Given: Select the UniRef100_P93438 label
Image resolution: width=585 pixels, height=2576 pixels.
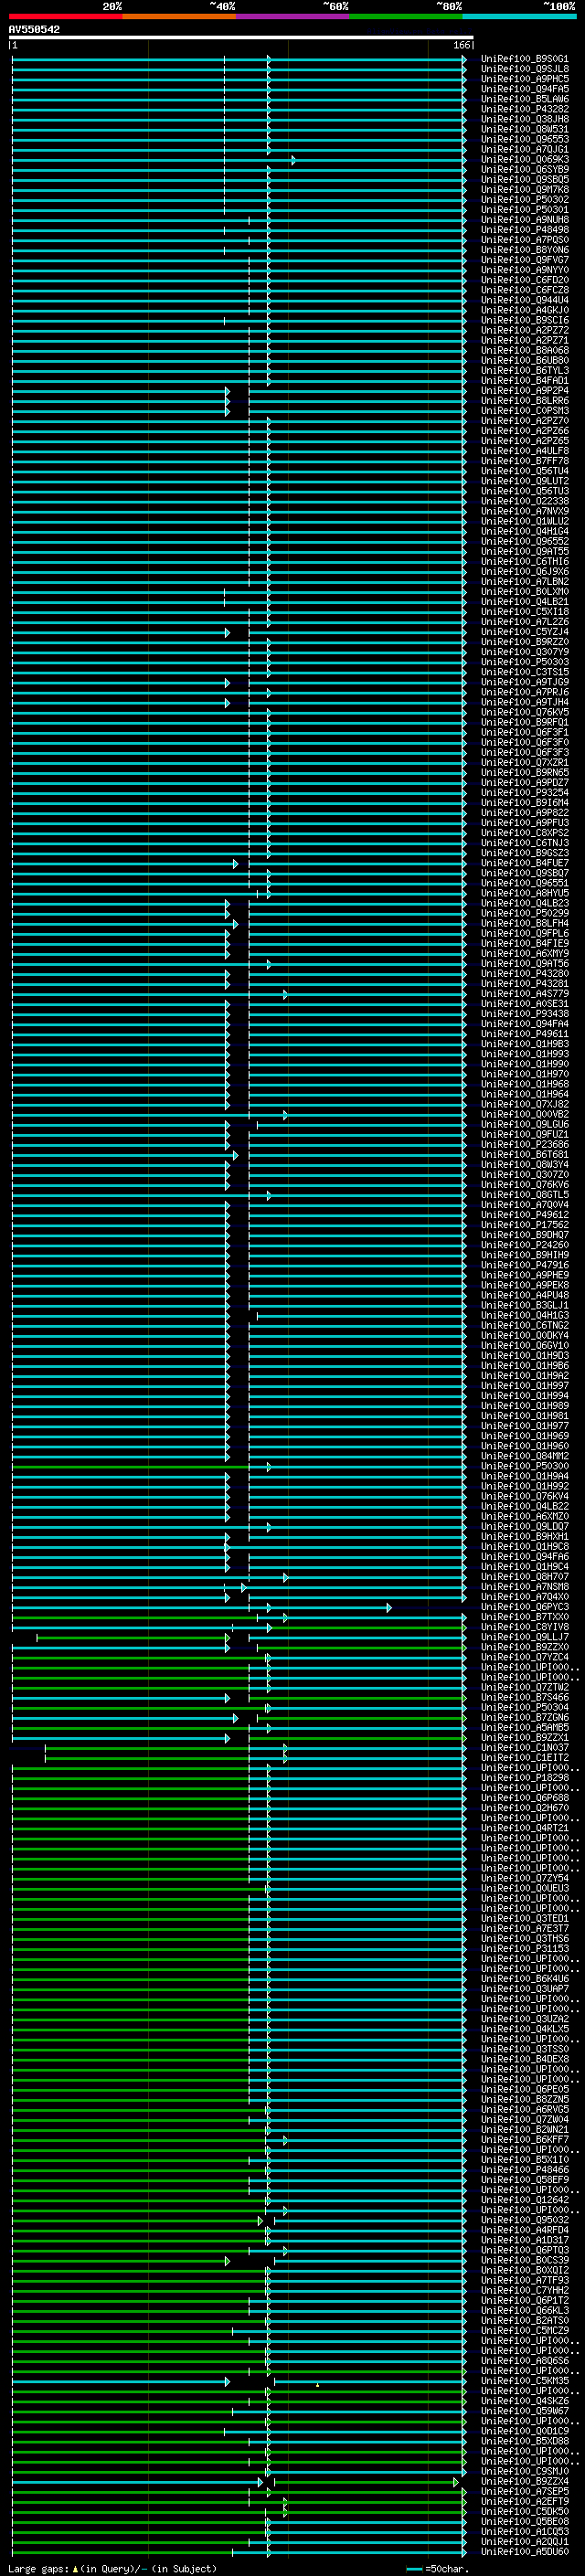Looking at the screenshot, I should click(x=524, y=1014).
